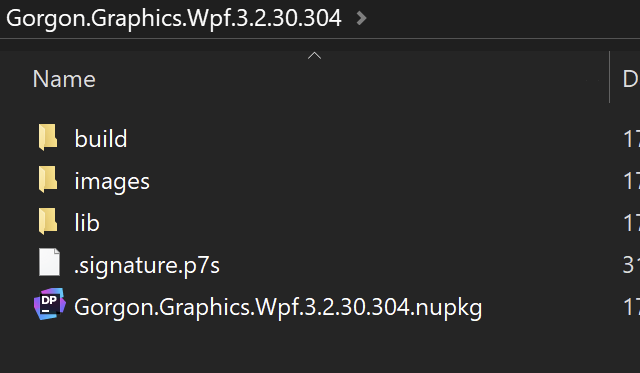The image size is (640, 373).
Task: Expand the breadcrumb chevron after Gorgon.Graphics.Wpf.3.2.30.304
Action: pyautogui.click(x=361, y=18)
